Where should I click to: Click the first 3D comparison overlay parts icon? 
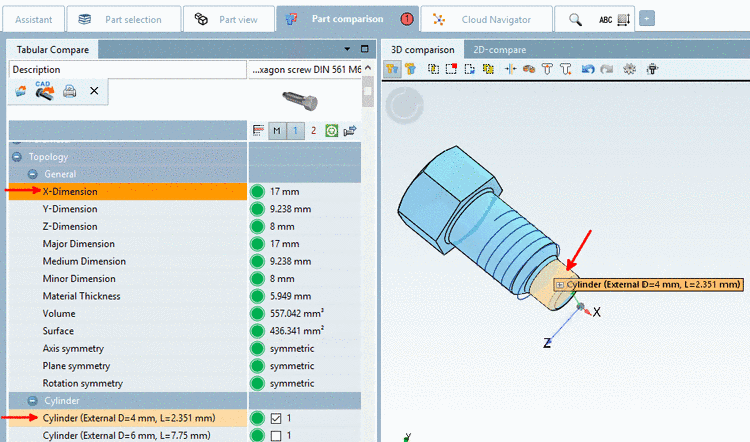coord(392,69)
